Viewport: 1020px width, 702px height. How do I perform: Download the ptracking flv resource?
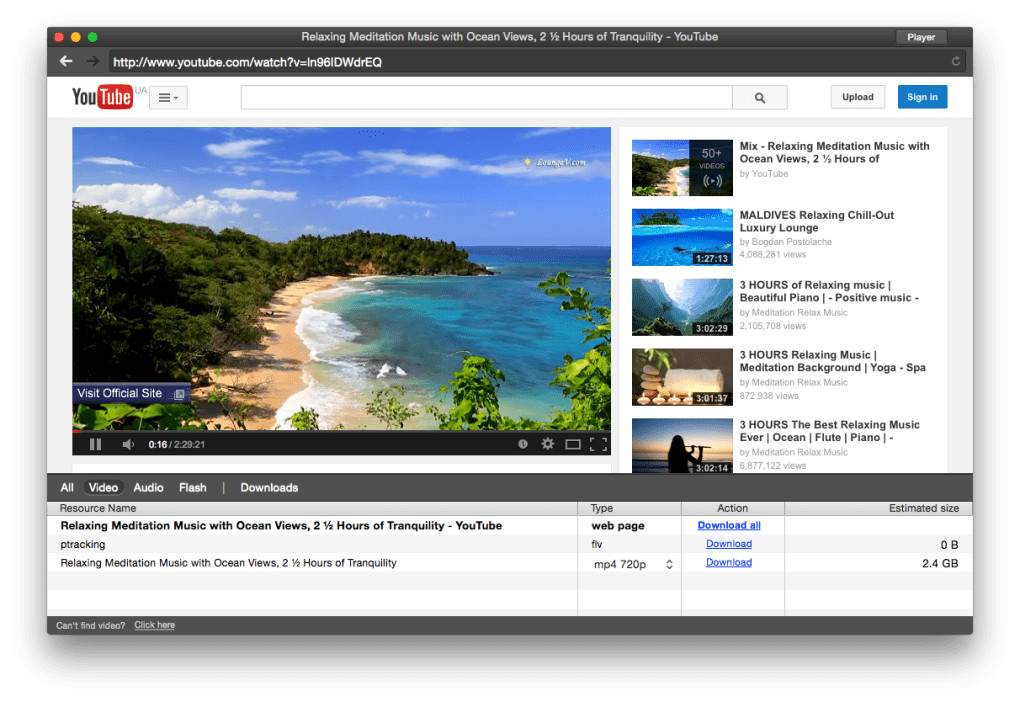[x=729, y=544]
